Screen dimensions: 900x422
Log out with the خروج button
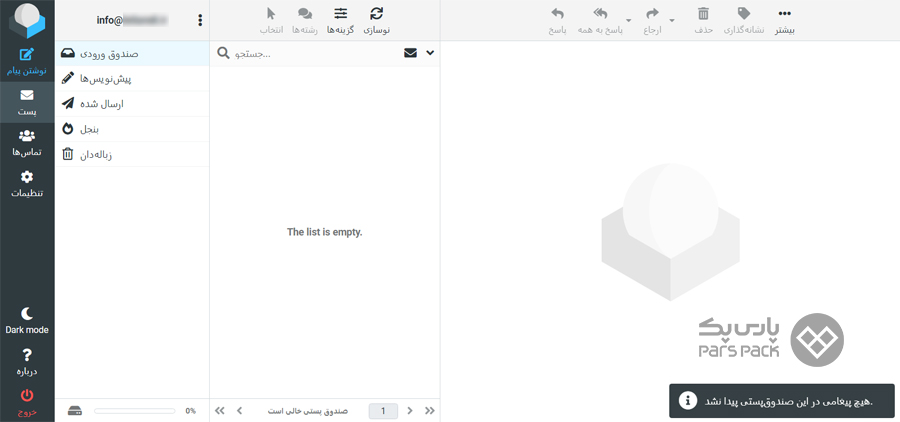[27, 402]
